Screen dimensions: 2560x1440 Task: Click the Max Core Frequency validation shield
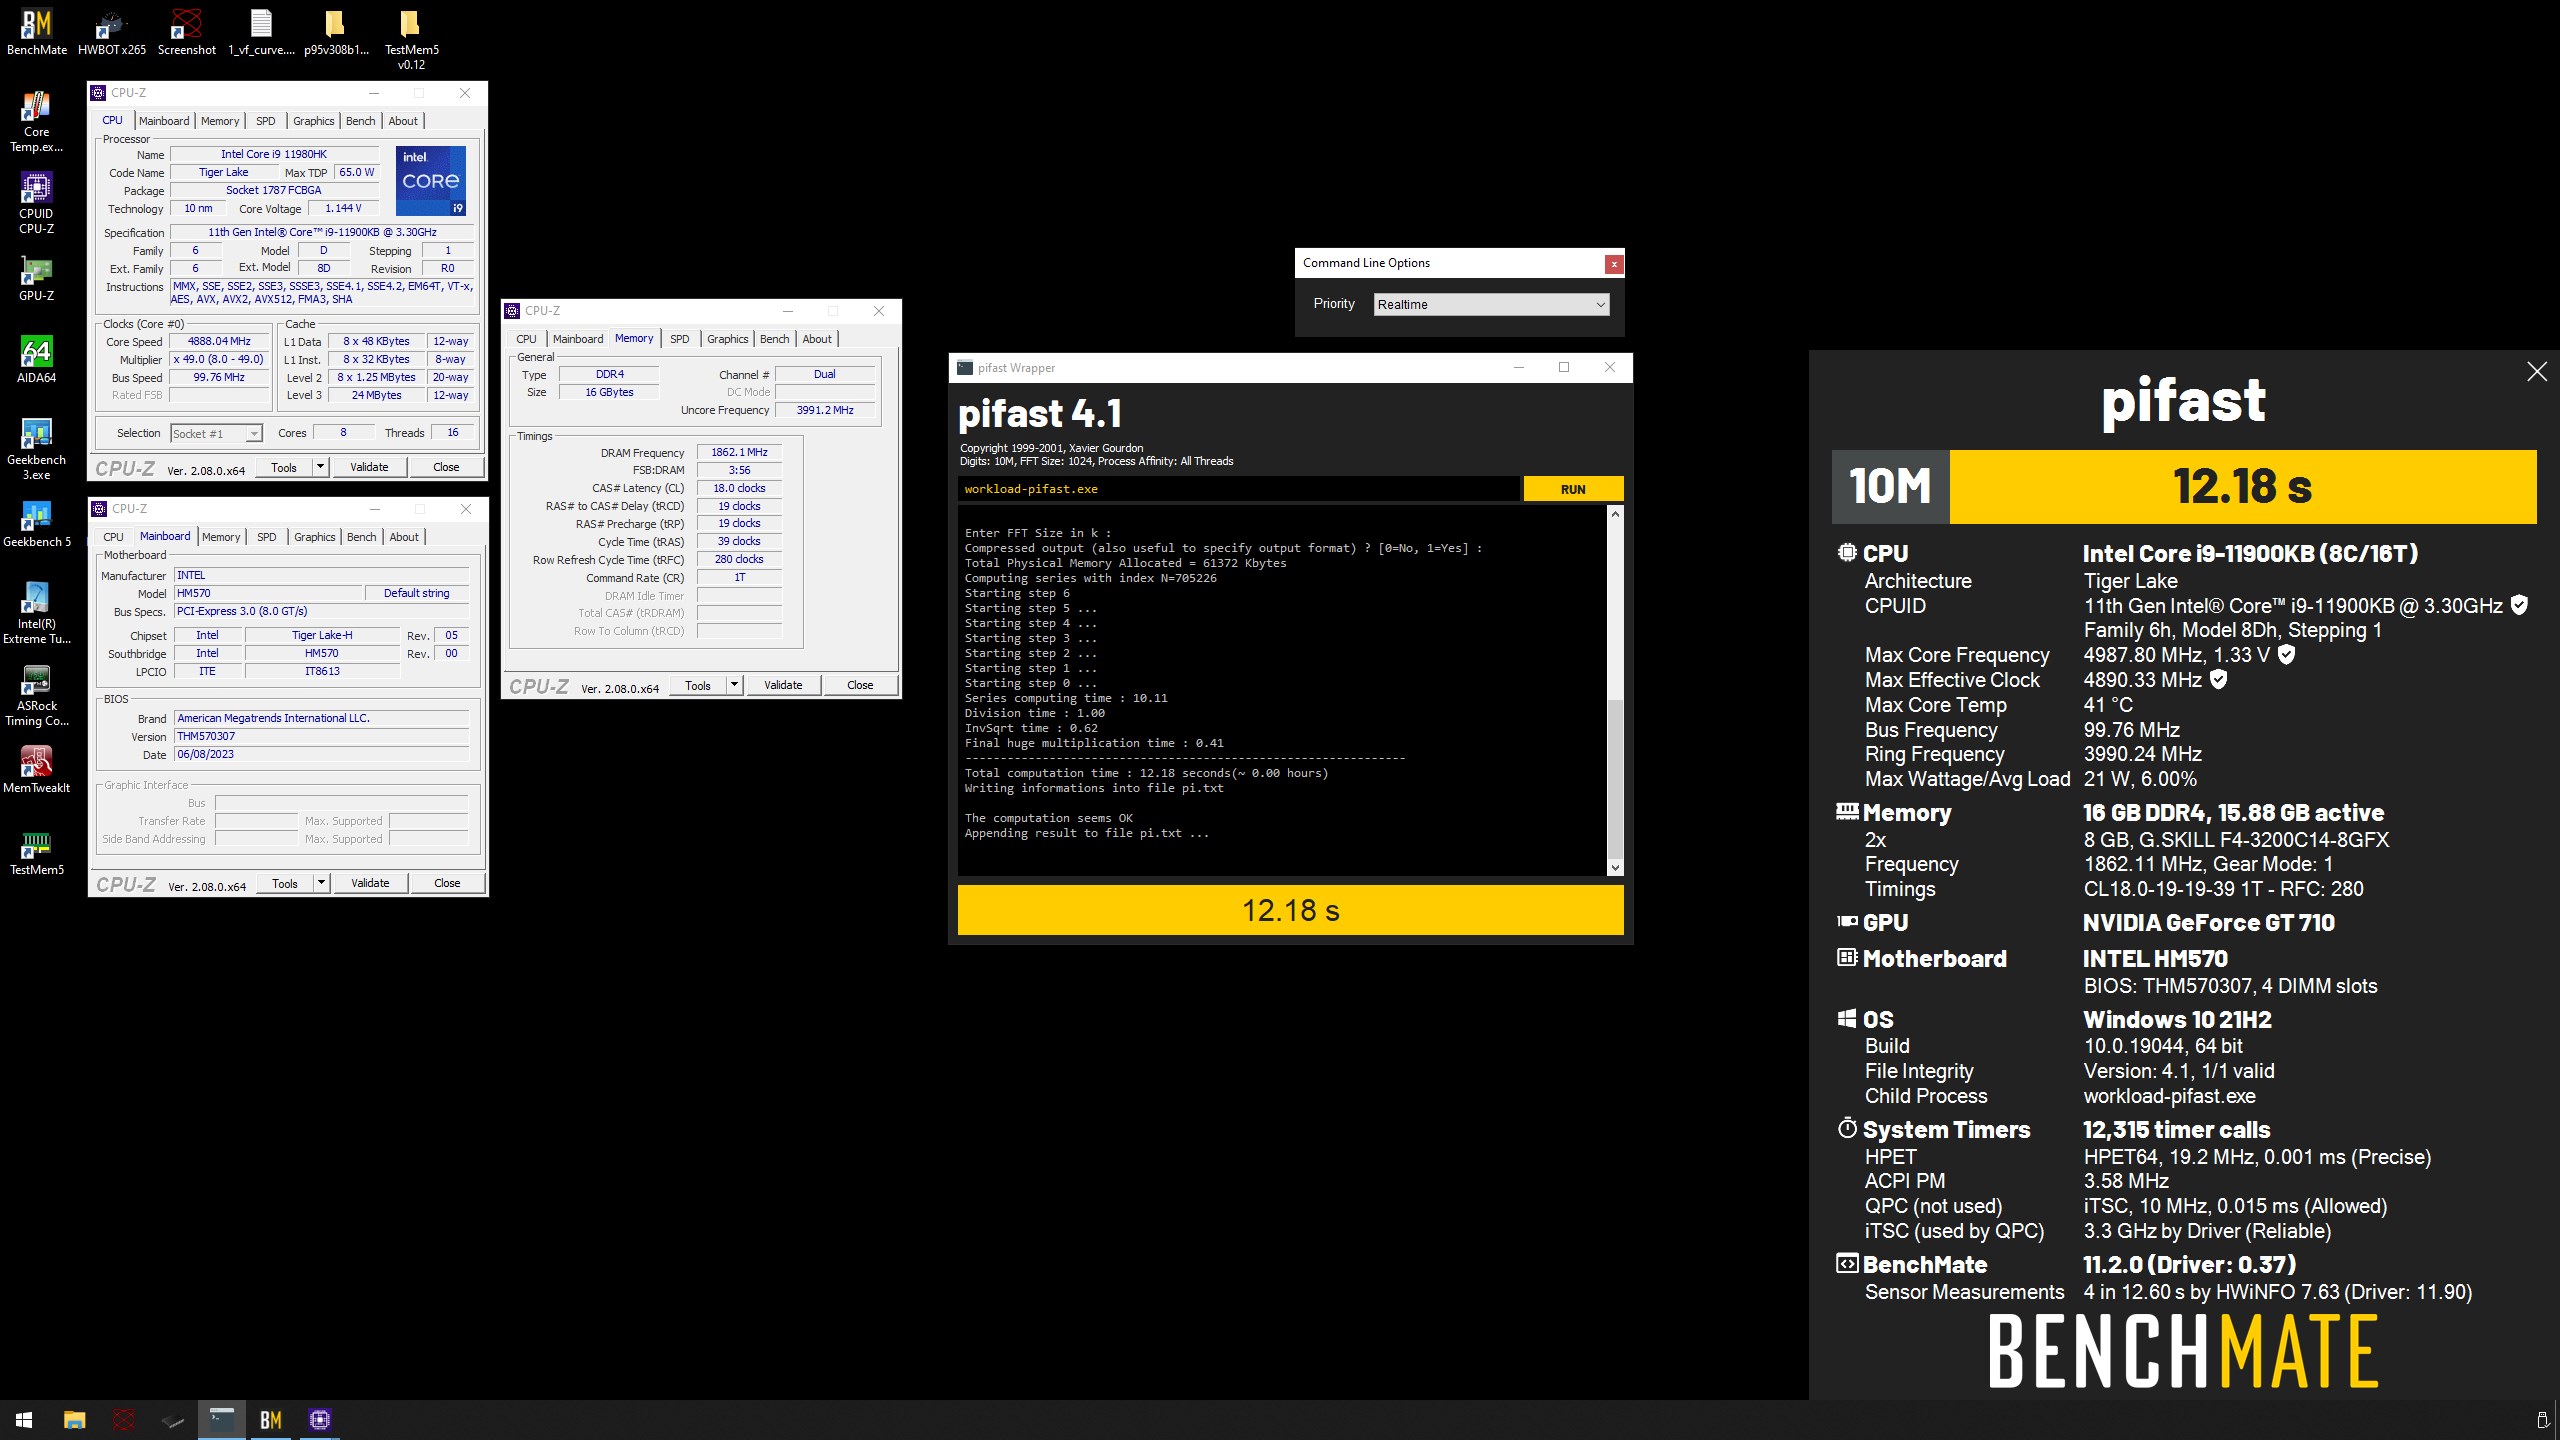click(x=2286, y=654)
